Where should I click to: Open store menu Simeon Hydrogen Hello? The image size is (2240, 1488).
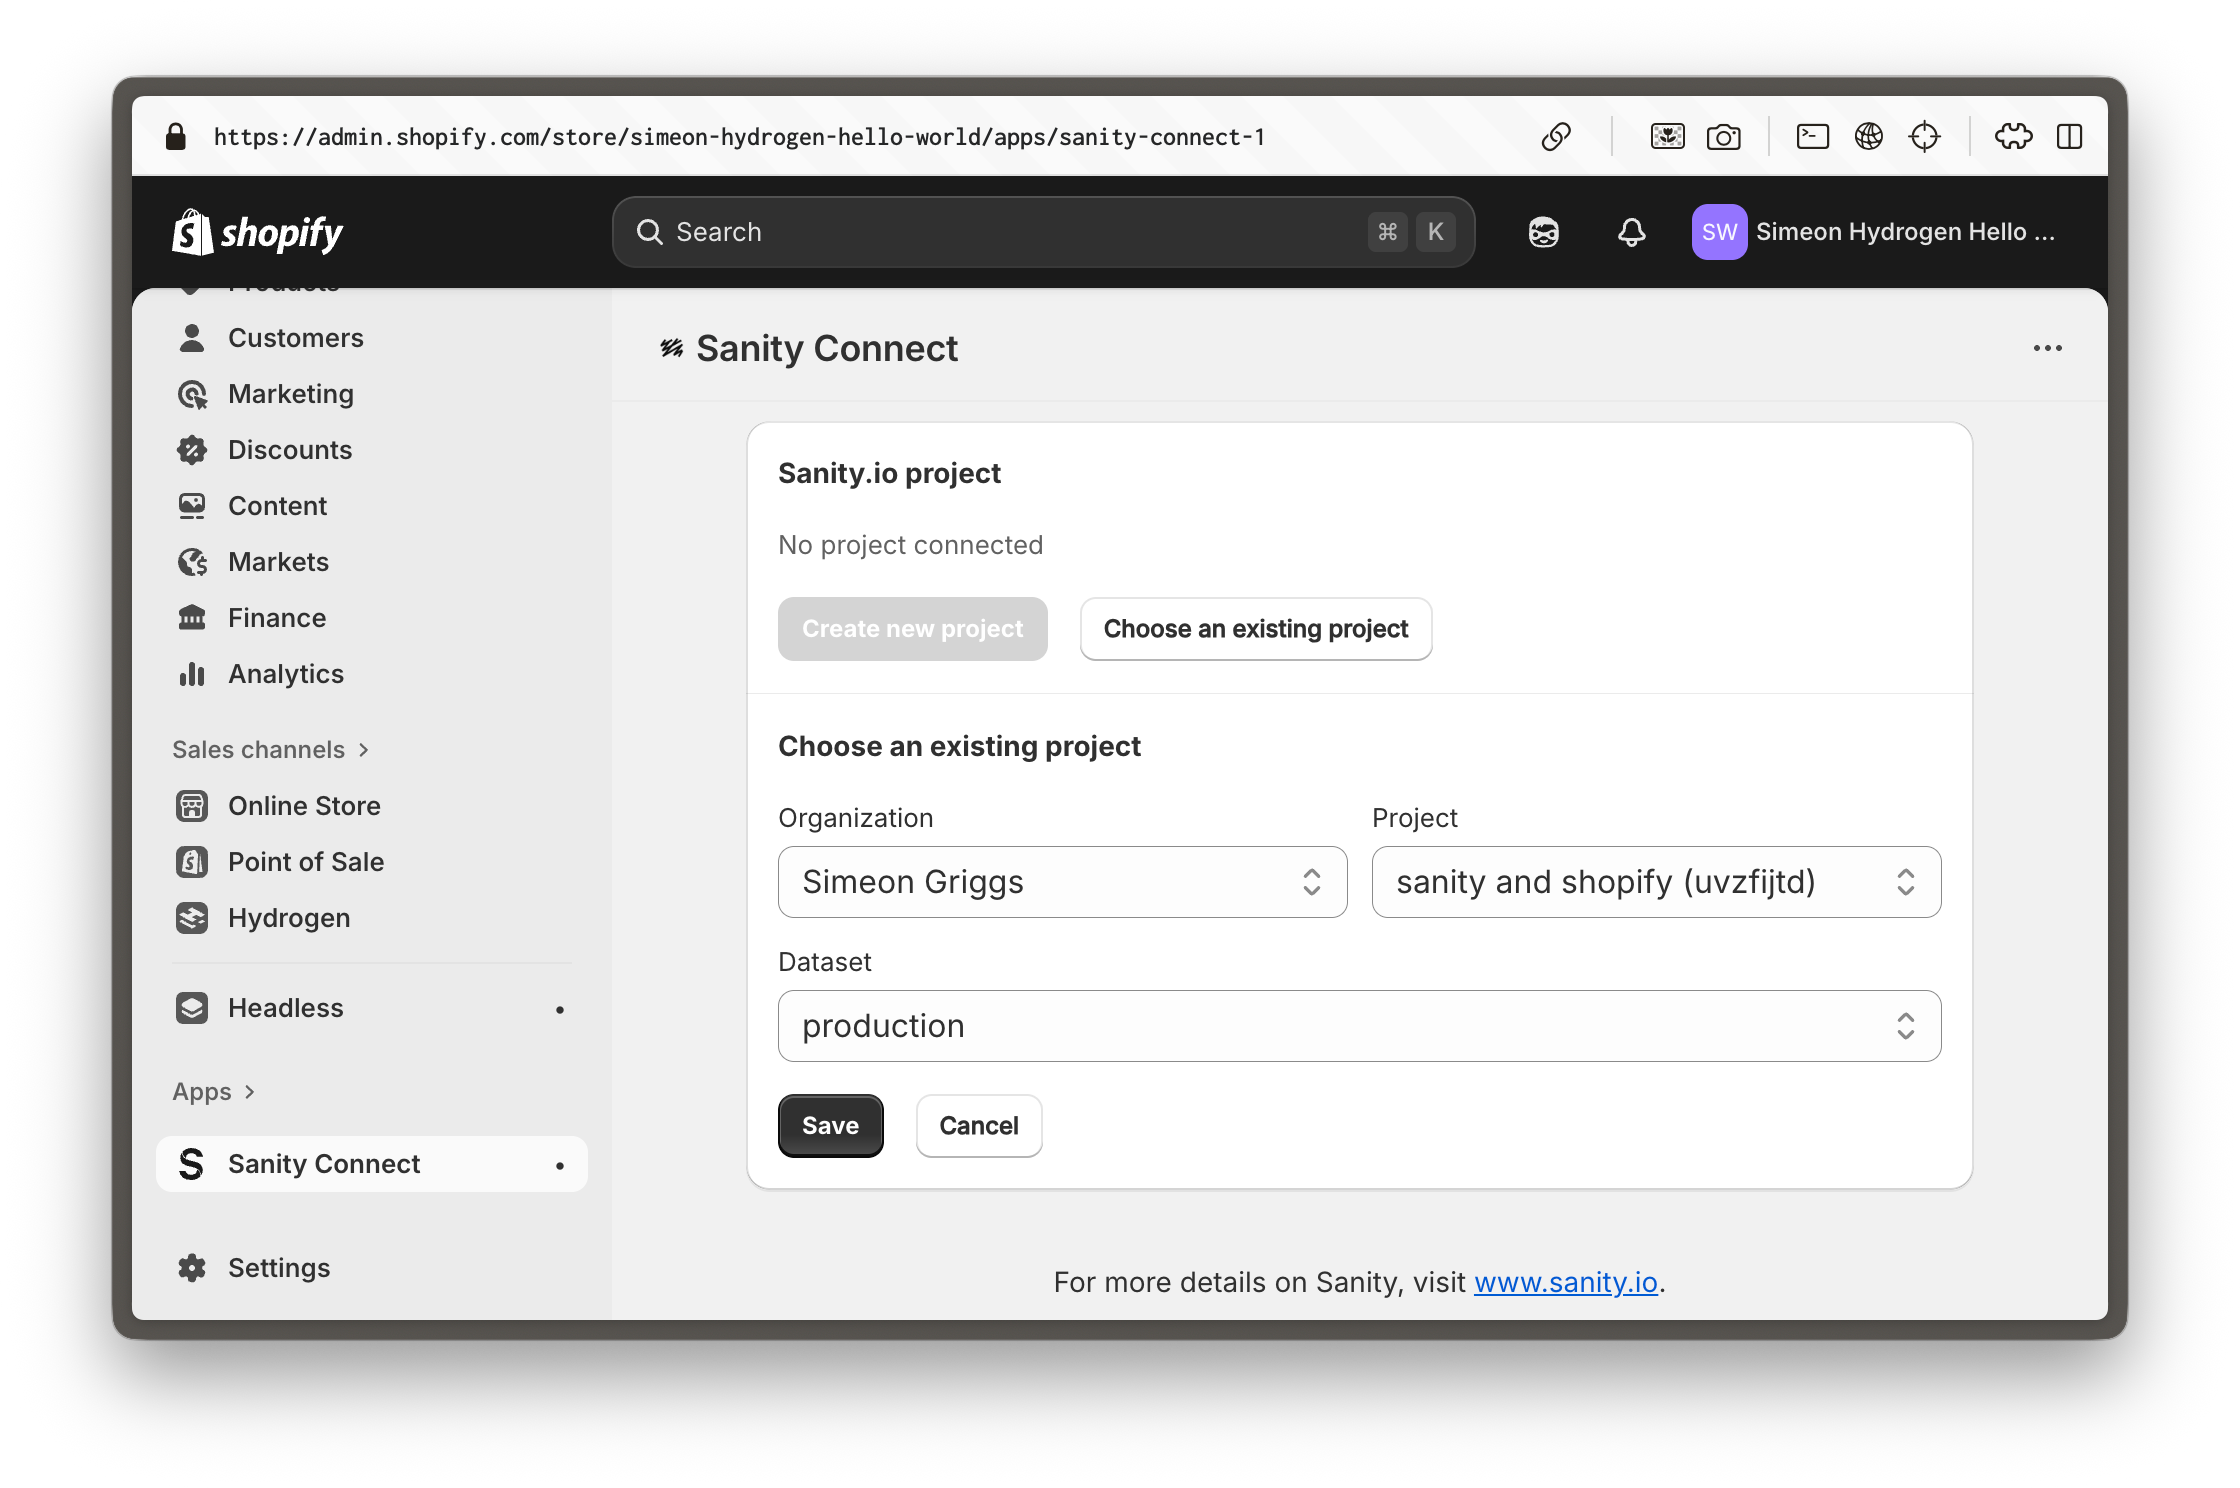[x=1874, y=232]
